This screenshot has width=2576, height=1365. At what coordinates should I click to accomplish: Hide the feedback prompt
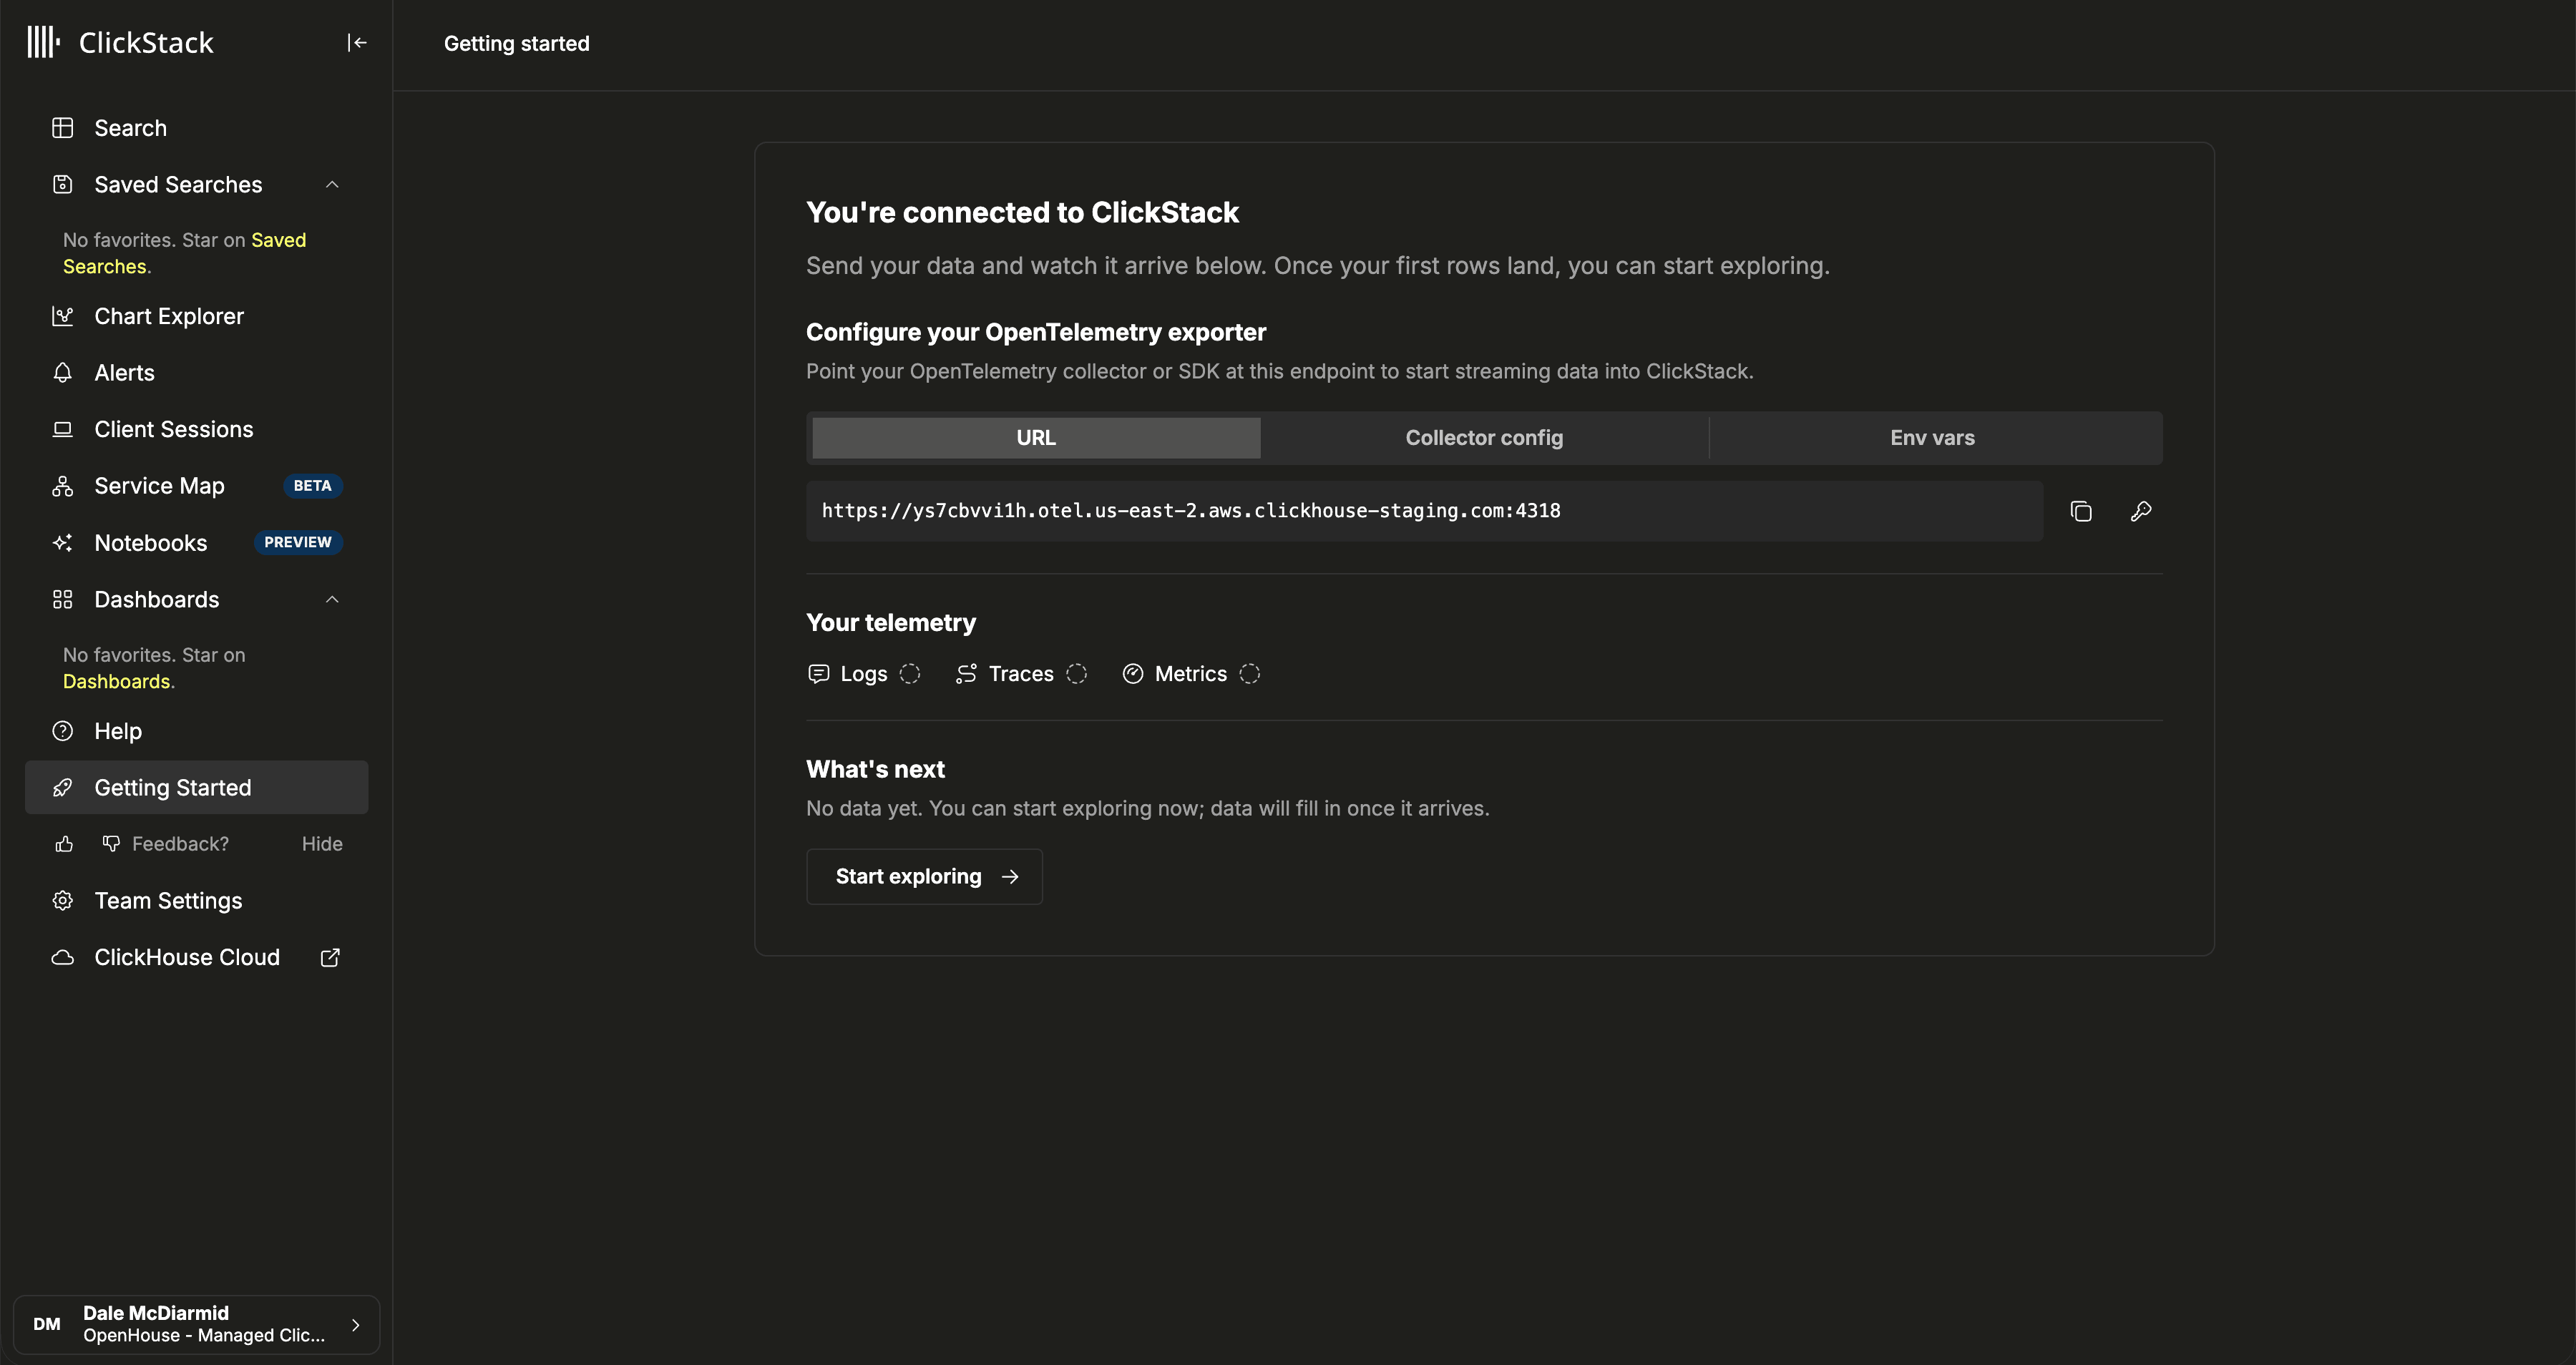322,844
